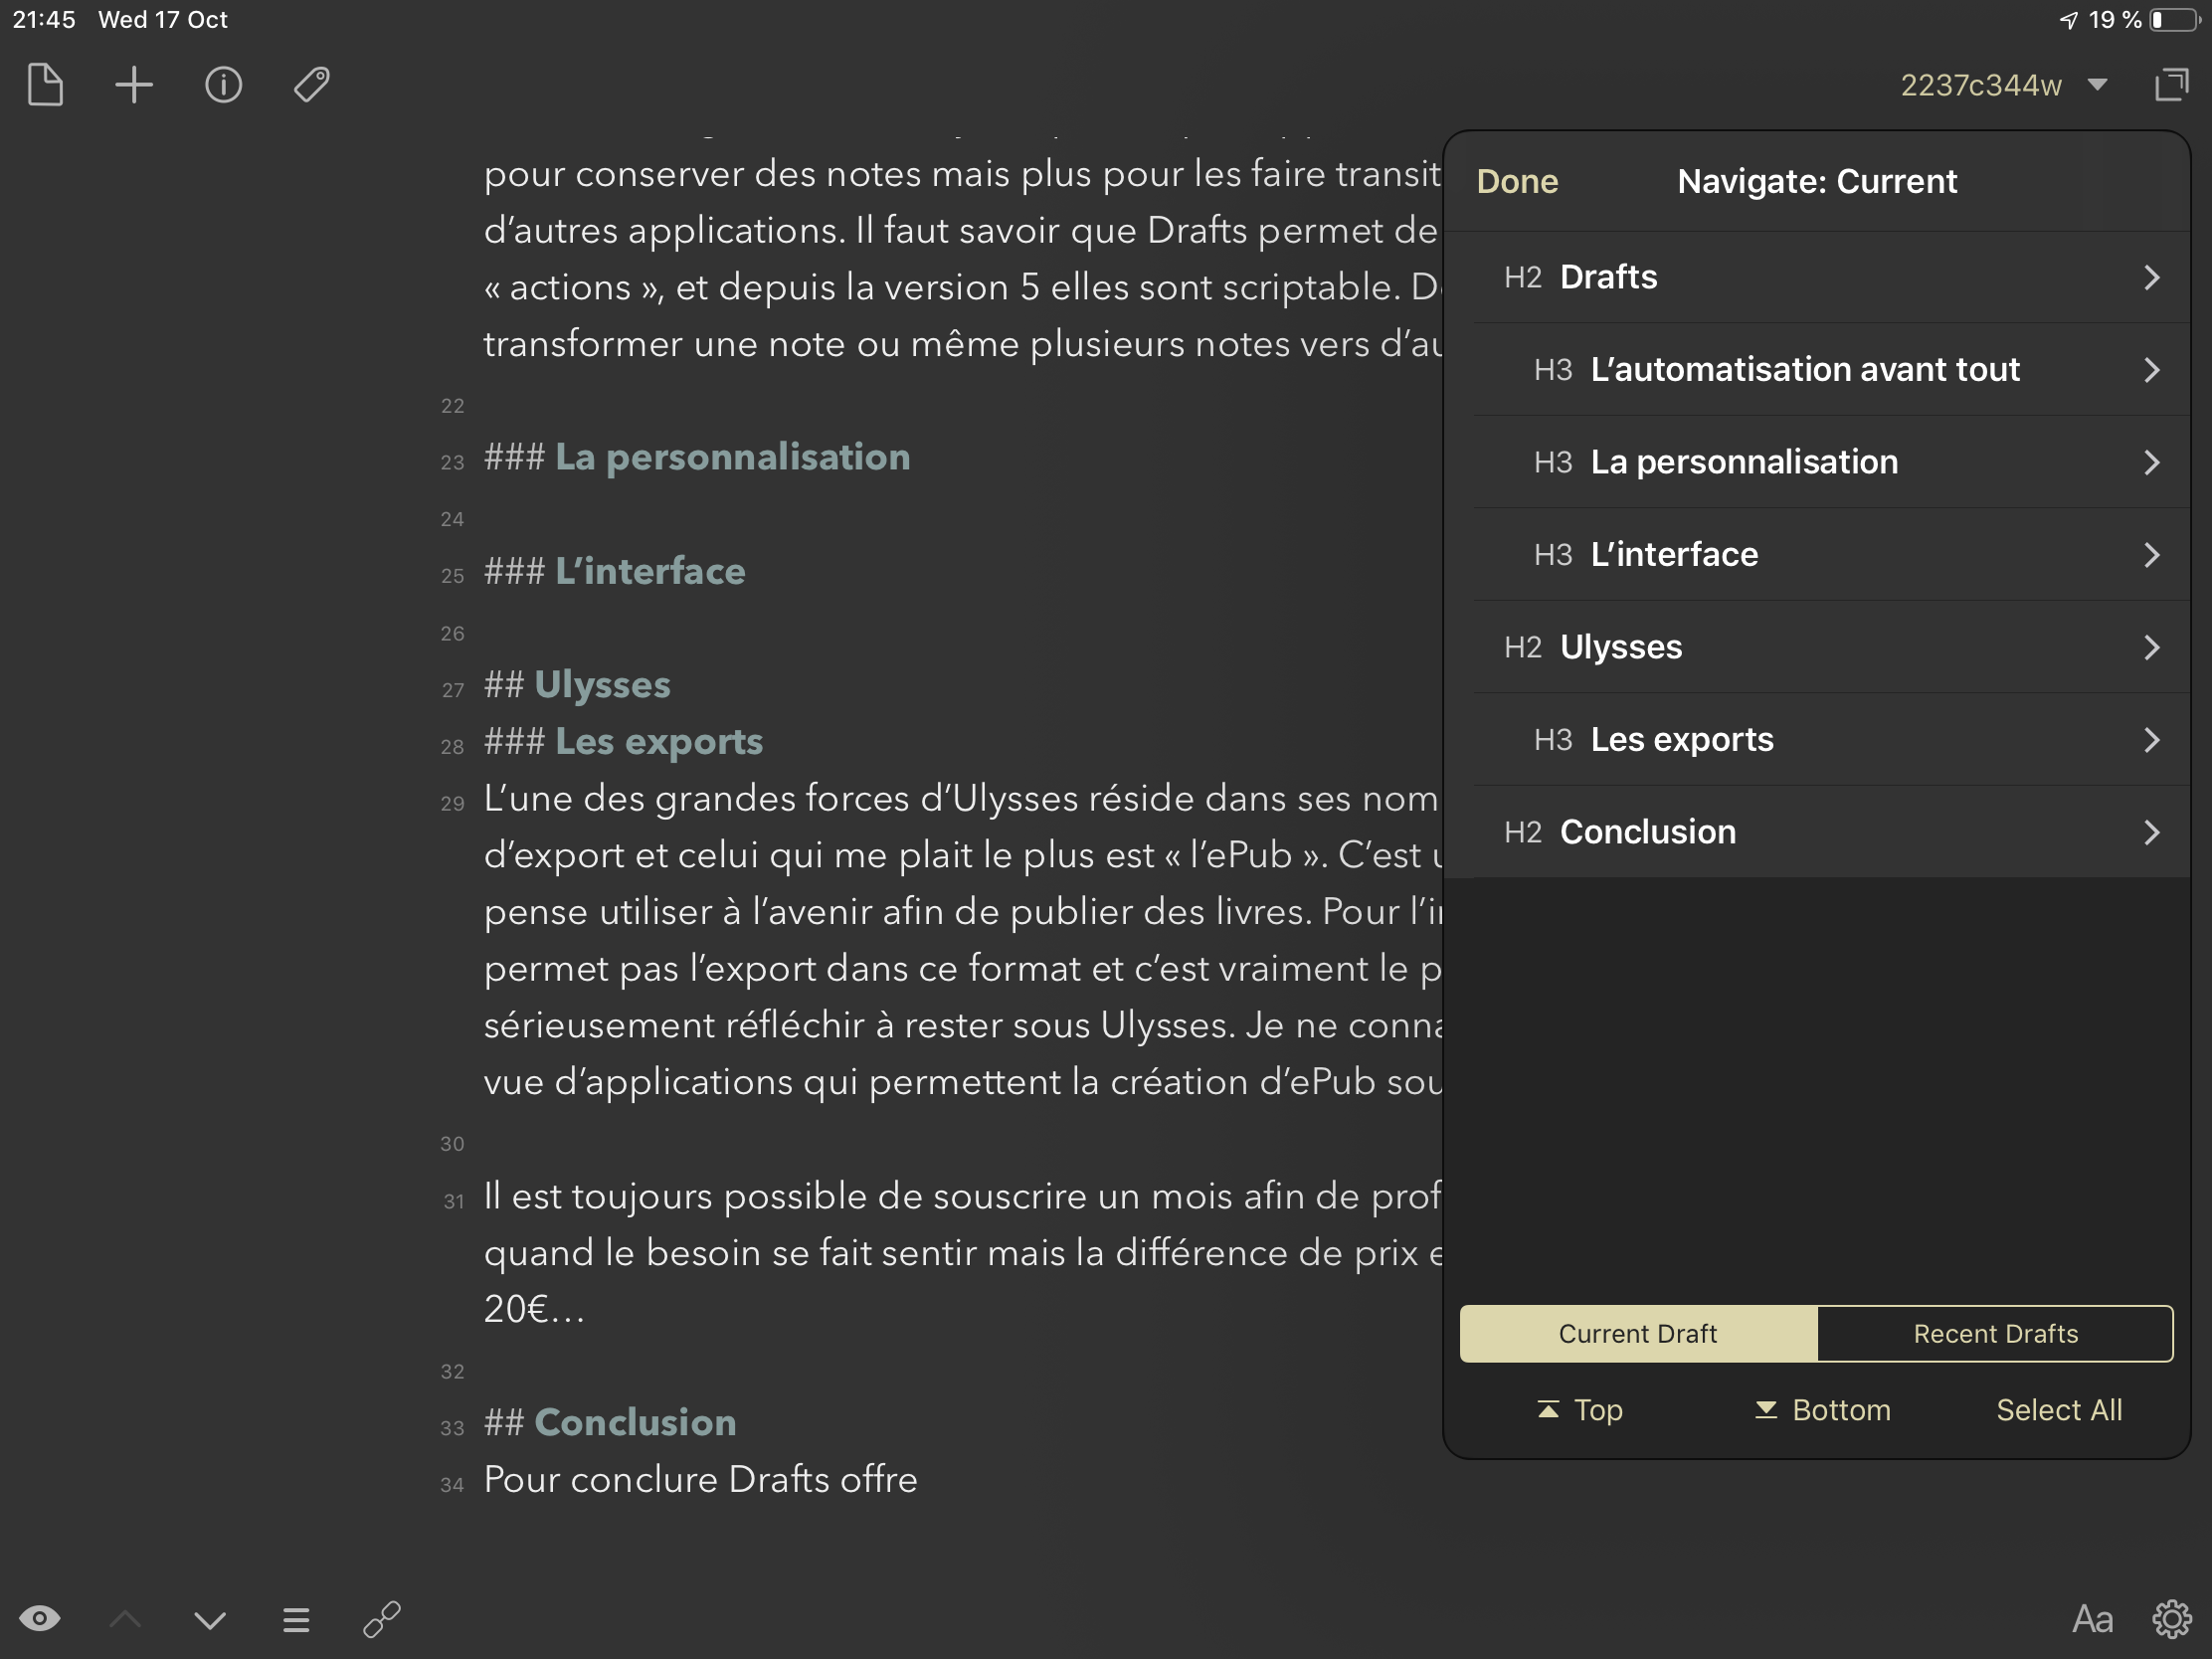
Task: Open the draft info icon
Action: pyautogui.click(x=223, y=85)
